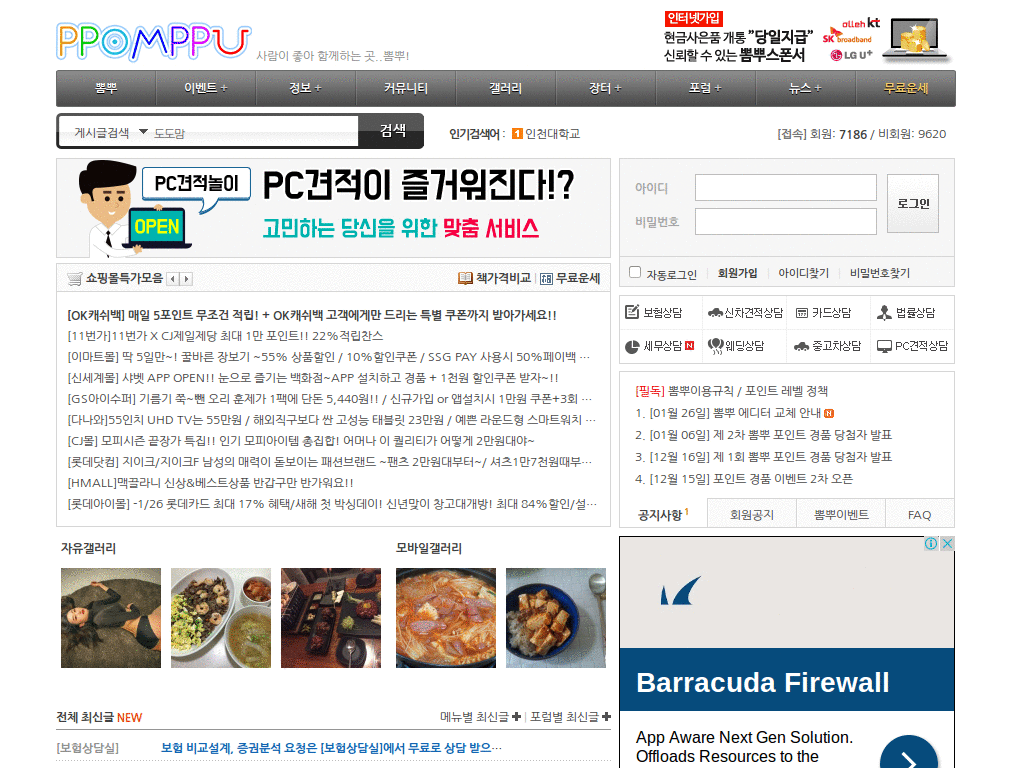
Task: Click the 자유갤러리 section heading
Action: (x=88, y=548)
